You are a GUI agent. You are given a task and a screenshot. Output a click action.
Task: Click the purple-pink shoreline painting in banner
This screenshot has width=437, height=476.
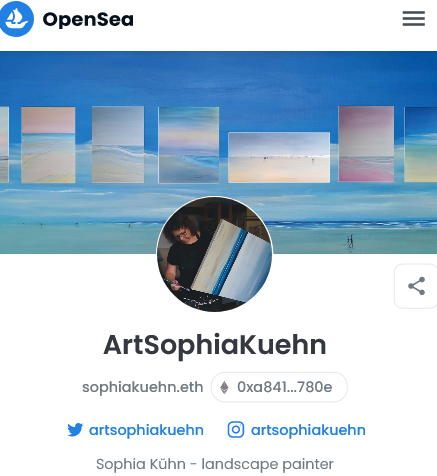pyautogui.click(x=366, y=144)
